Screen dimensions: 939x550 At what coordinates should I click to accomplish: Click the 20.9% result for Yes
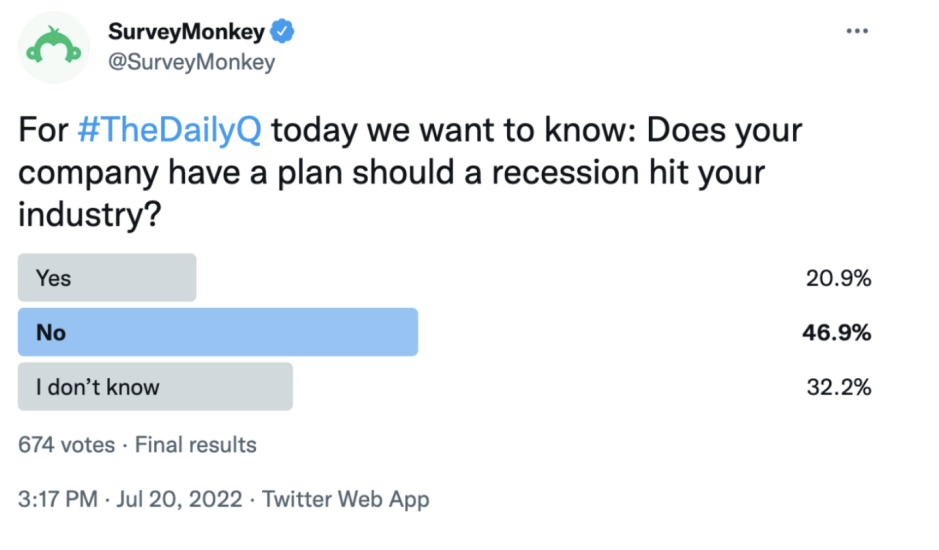click(838, 278)
